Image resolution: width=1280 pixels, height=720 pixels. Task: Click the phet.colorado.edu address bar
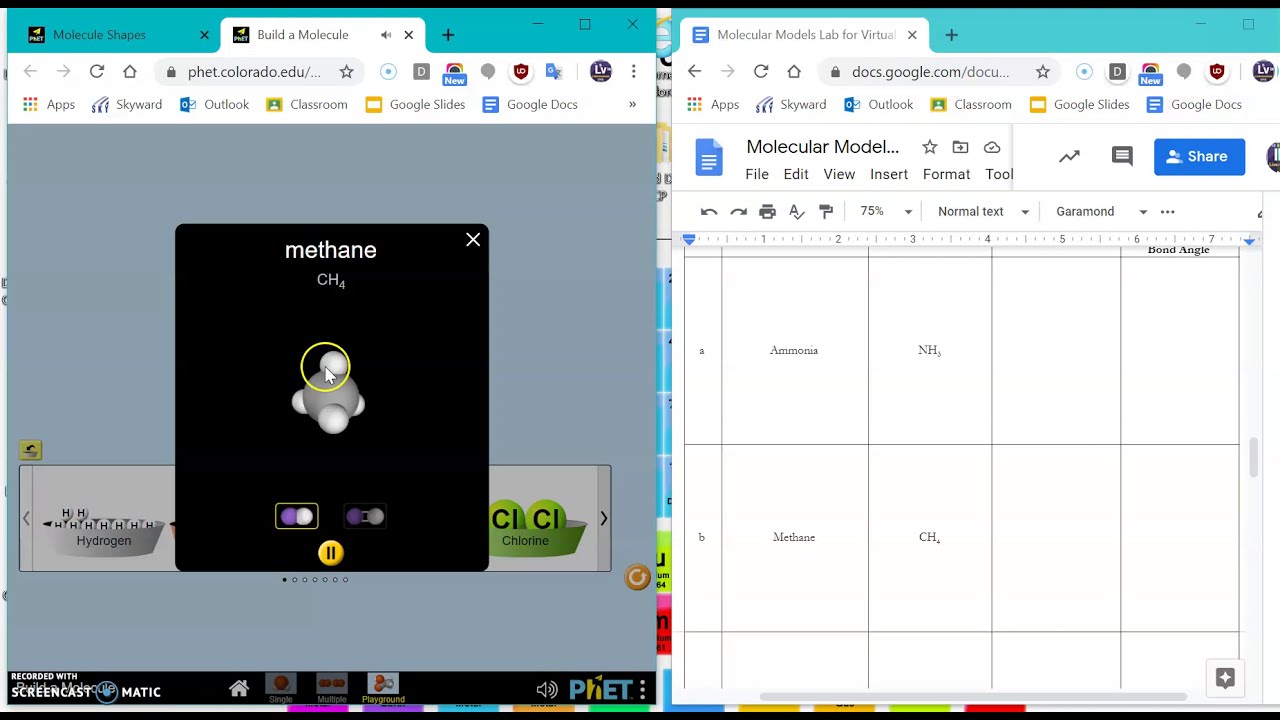coord(254,72)
